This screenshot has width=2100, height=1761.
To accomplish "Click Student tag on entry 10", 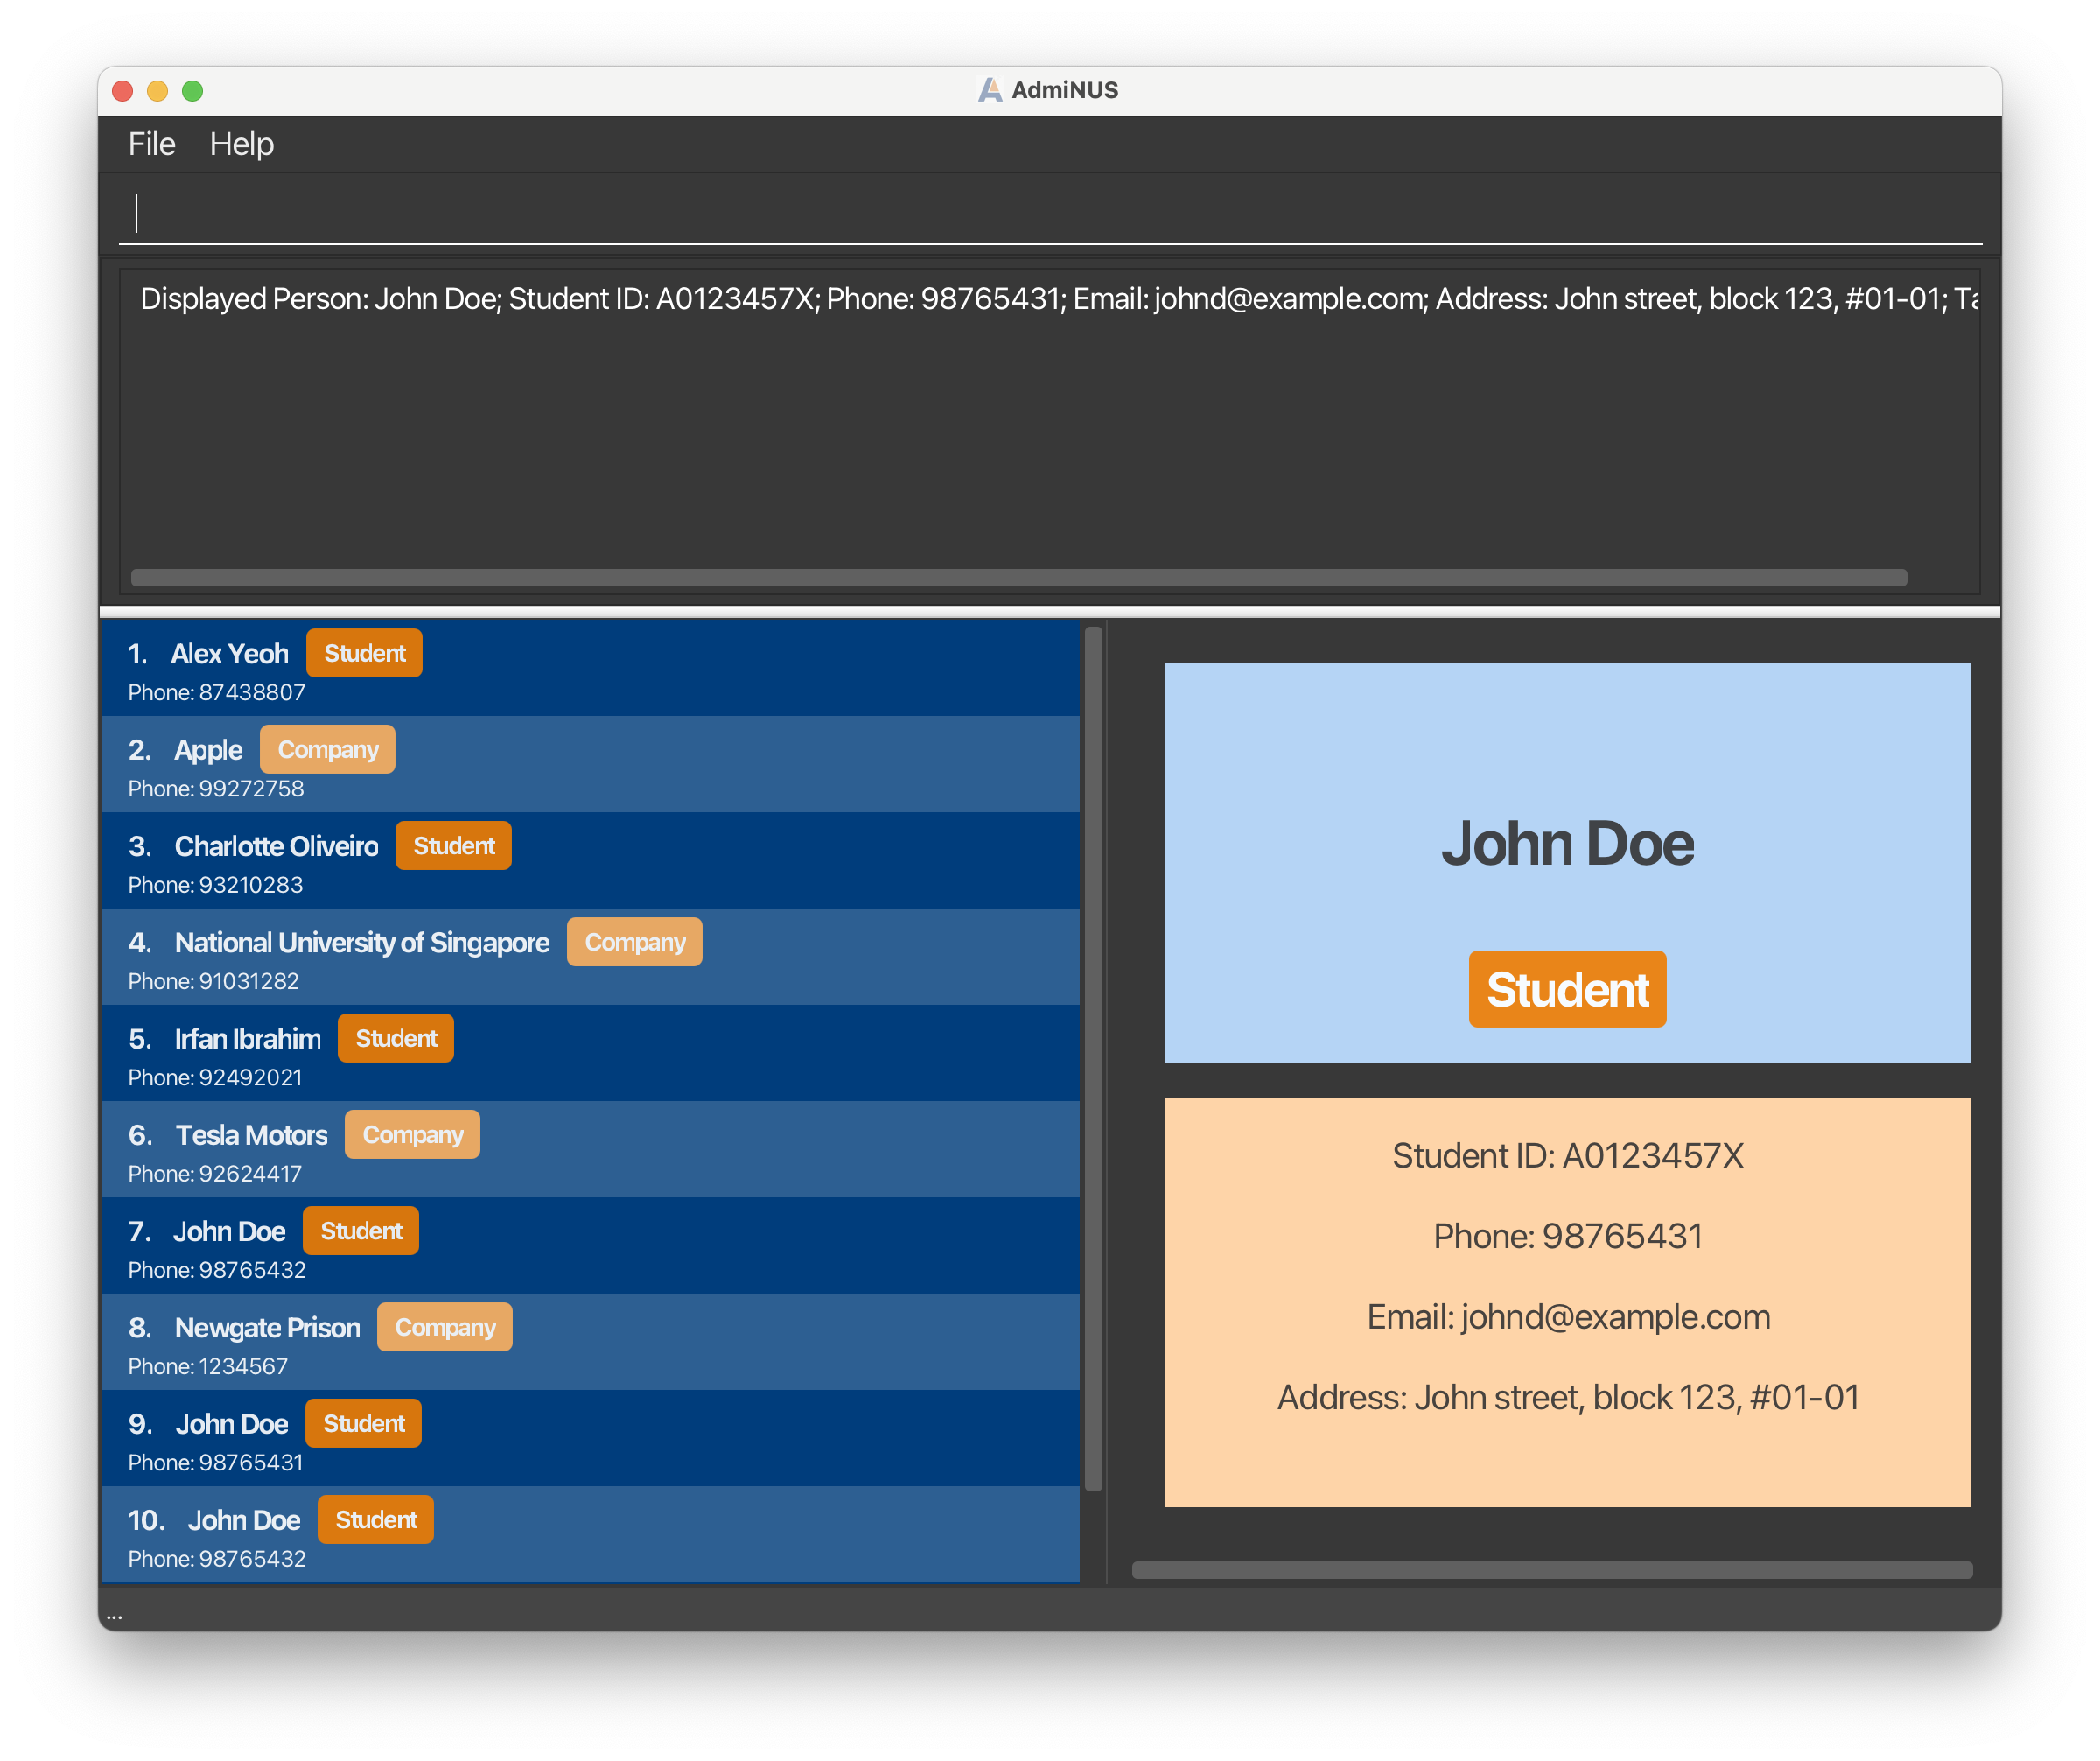I will point(375,1520).
